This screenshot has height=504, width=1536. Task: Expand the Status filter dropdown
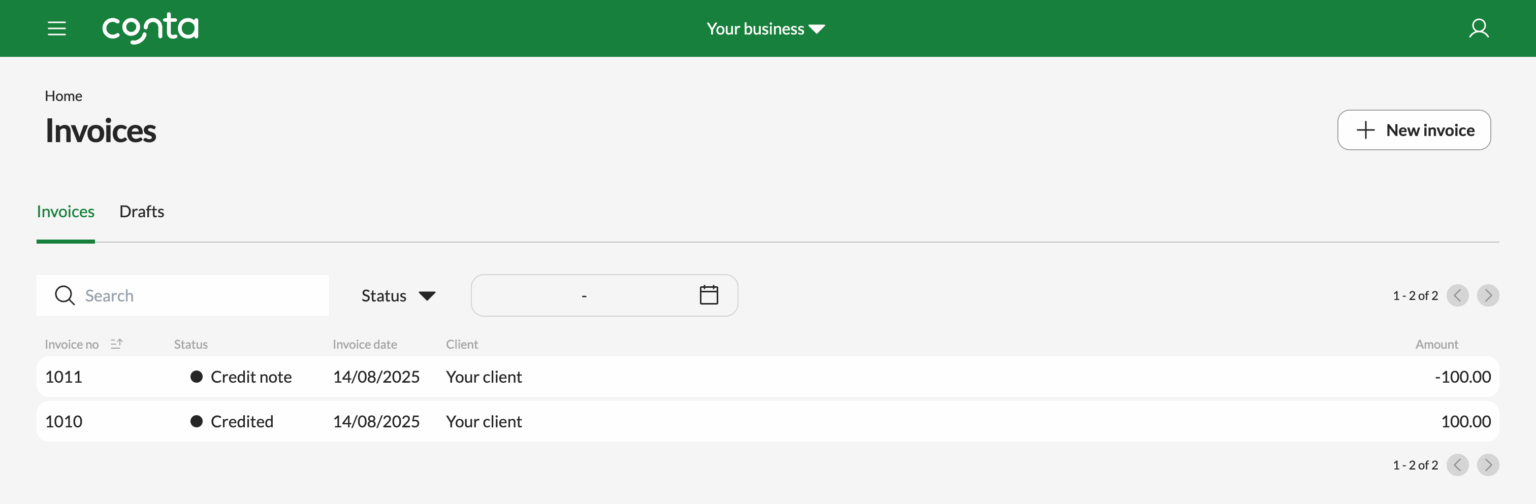click(398, 296)
